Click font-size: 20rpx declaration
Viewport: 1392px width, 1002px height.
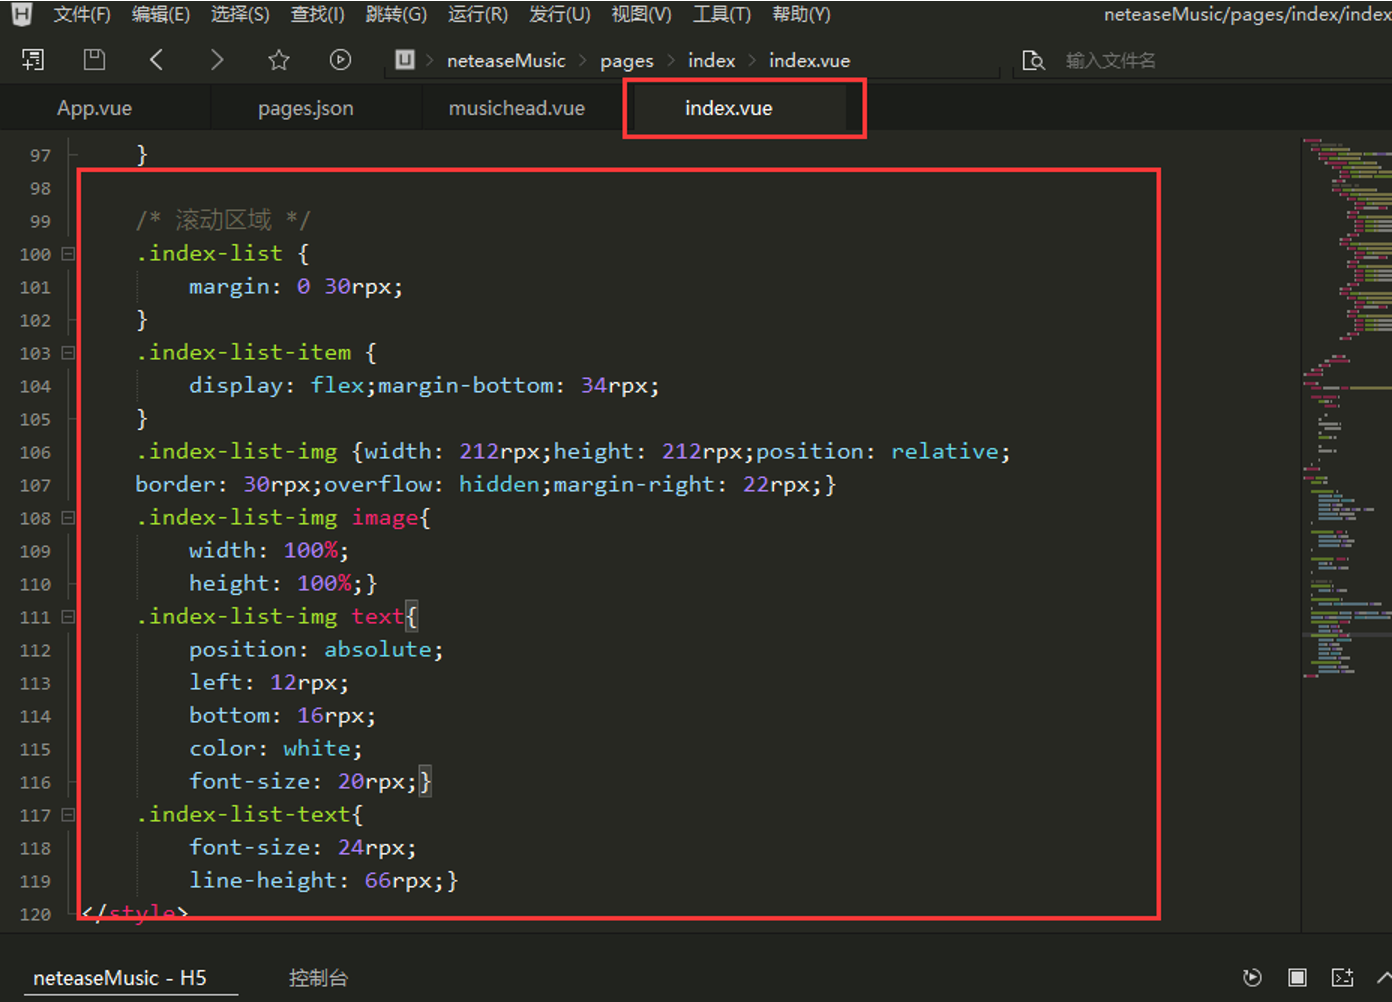(303, 782)
